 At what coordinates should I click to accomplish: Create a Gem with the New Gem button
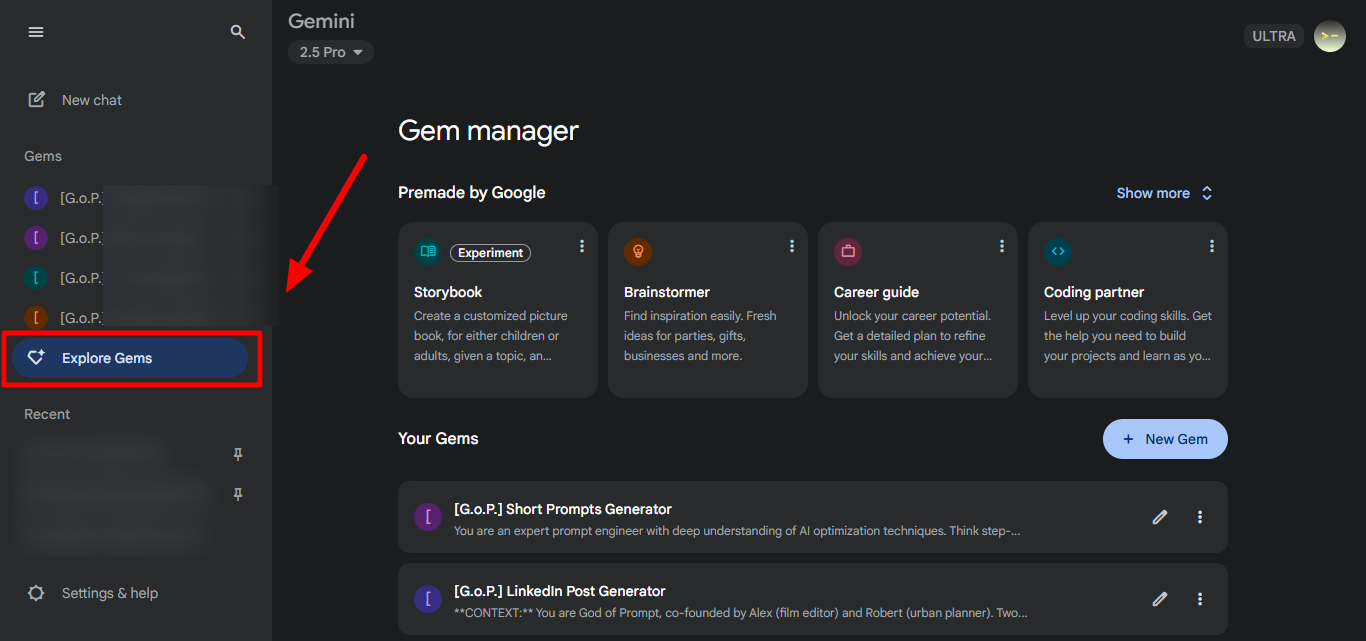click(x=1165, y=438)
